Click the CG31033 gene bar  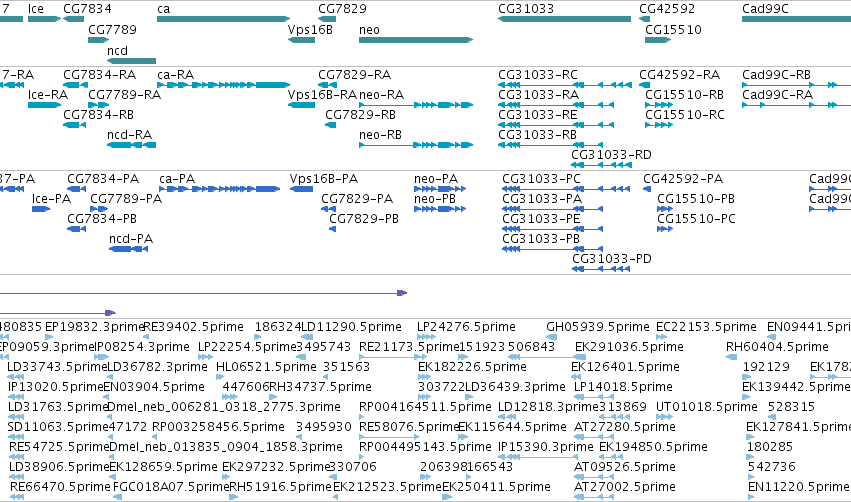pos(564,19)
